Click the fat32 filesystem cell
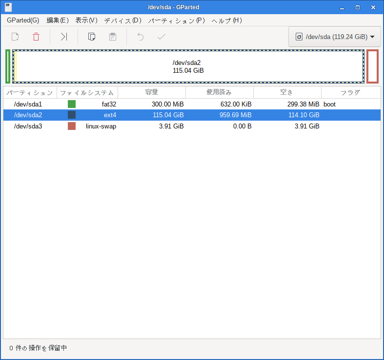The width and height of the screenshot is (384, 360). tap(109, 104)
